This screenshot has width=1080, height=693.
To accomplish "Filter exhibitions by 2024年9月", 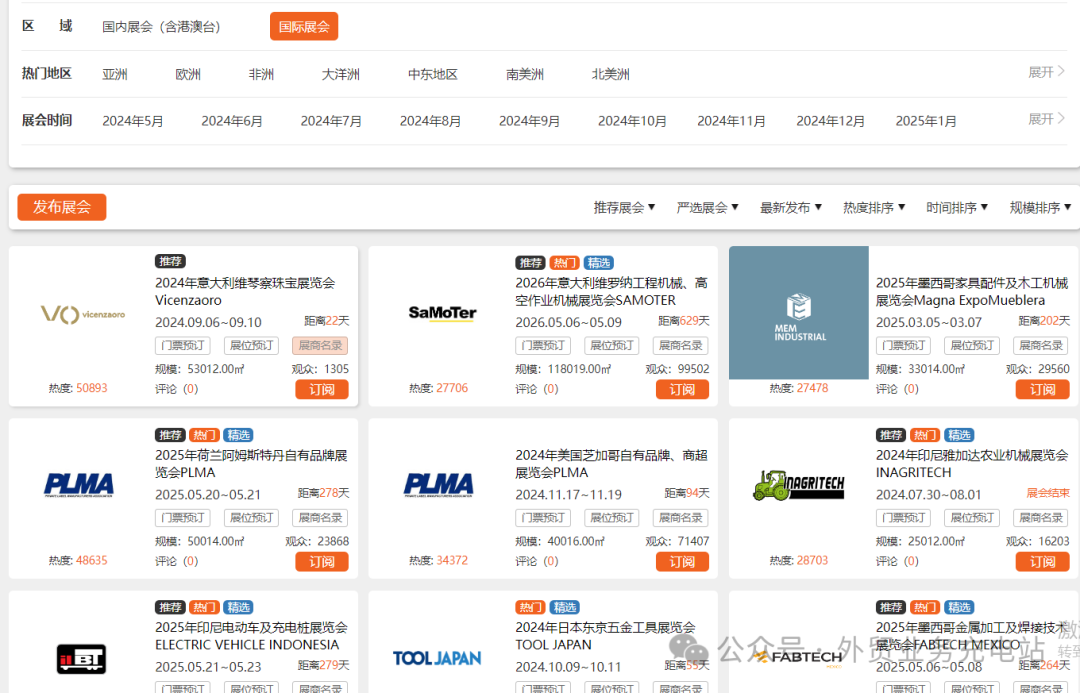I will point(530,121).
